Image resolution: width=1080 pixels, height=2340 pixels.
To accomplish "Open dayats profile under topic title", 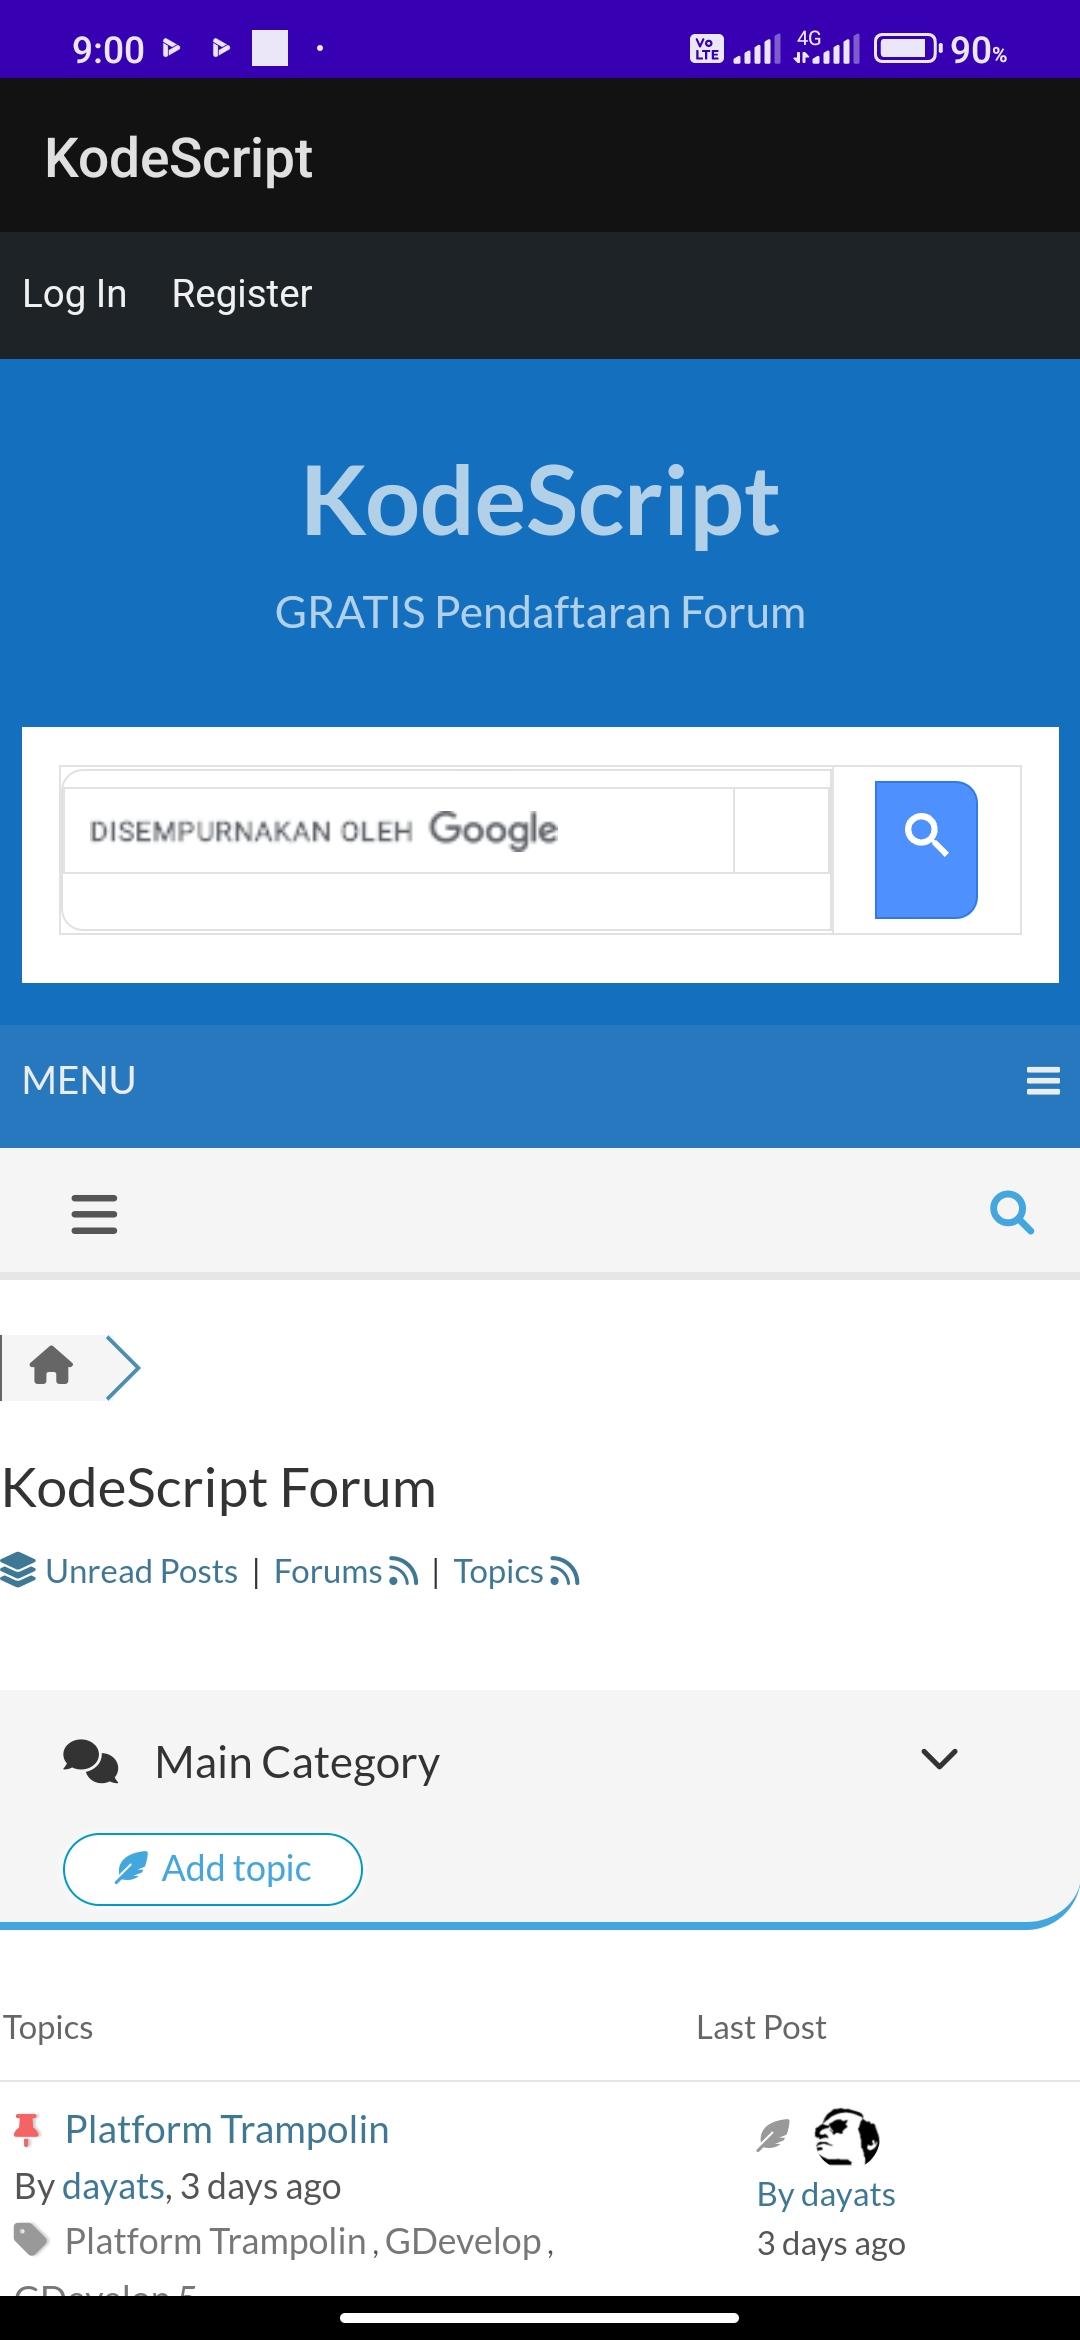I will pos(113,2187).
